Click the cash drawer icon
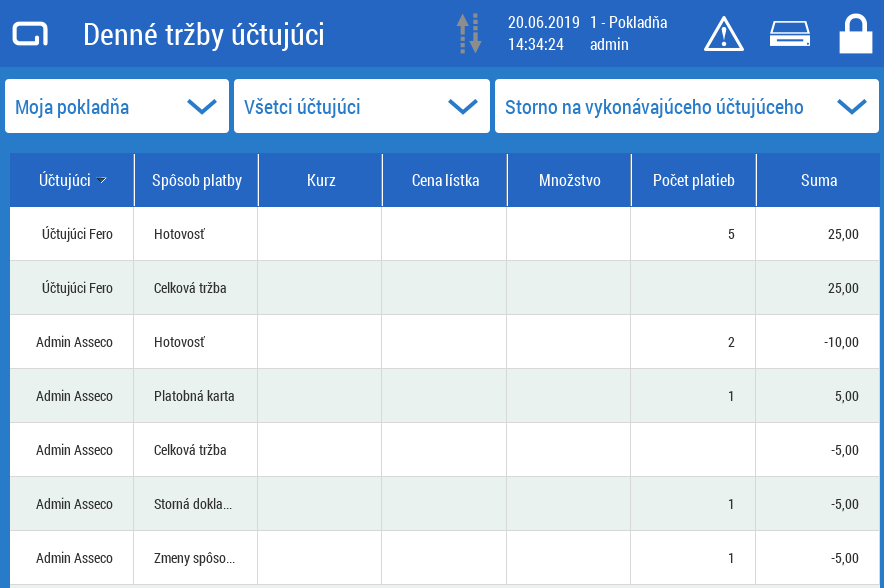Viewport: 884px width, 588px height. (788, 34)
